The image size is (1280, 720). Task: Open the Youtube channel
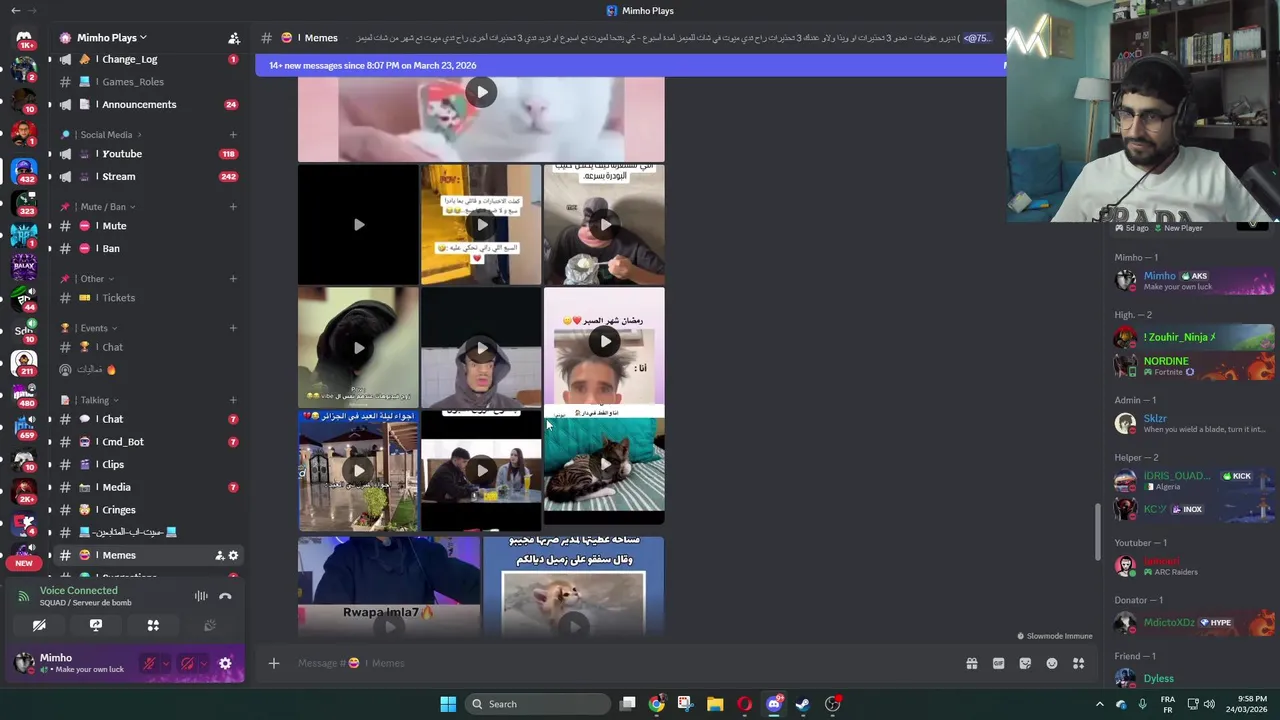[x=148, y=154]
